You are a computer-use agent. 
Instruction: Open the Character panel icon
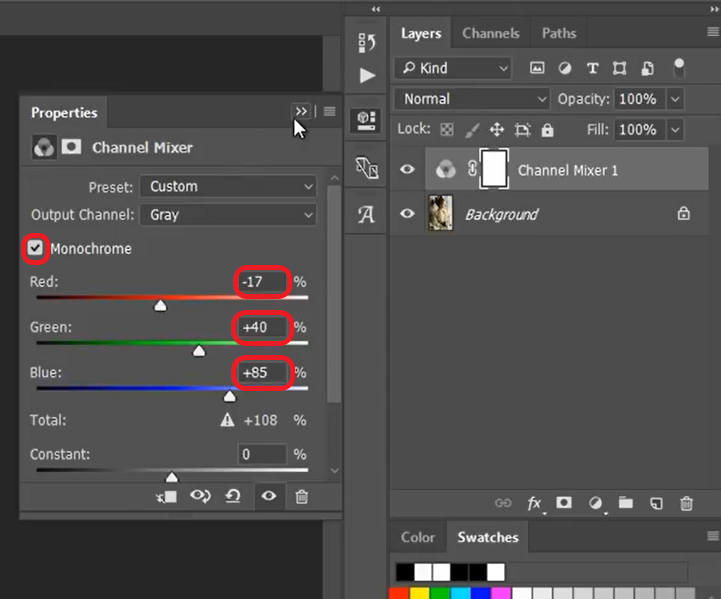[x=366, y=214]
